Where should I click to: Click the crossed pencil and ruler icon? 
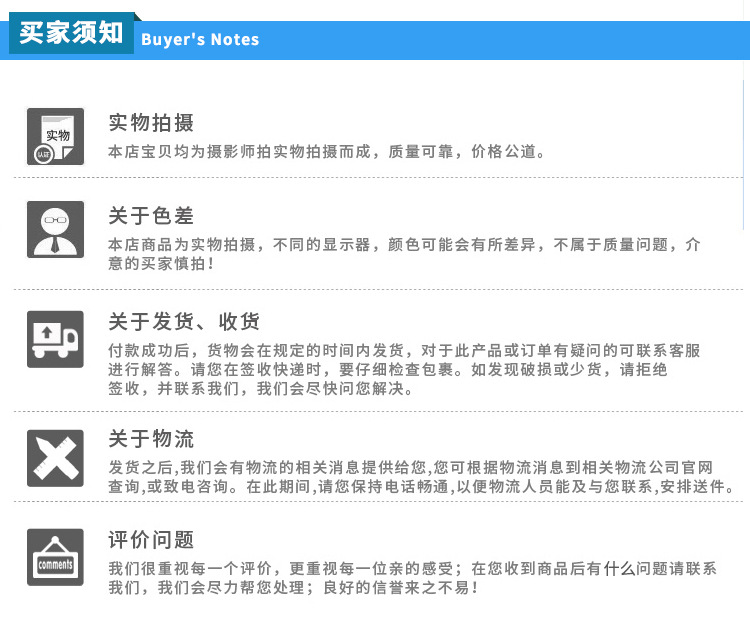(55, 458)
